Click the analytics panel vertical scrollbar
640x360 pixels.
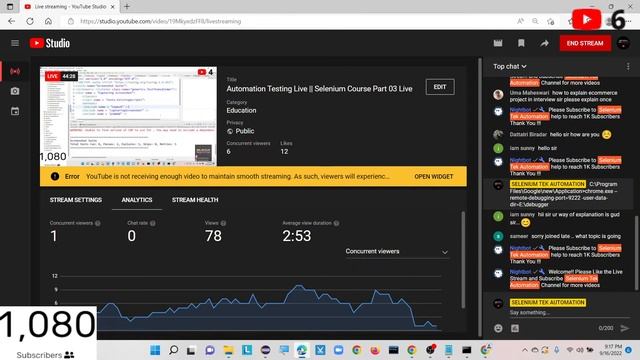463,260
